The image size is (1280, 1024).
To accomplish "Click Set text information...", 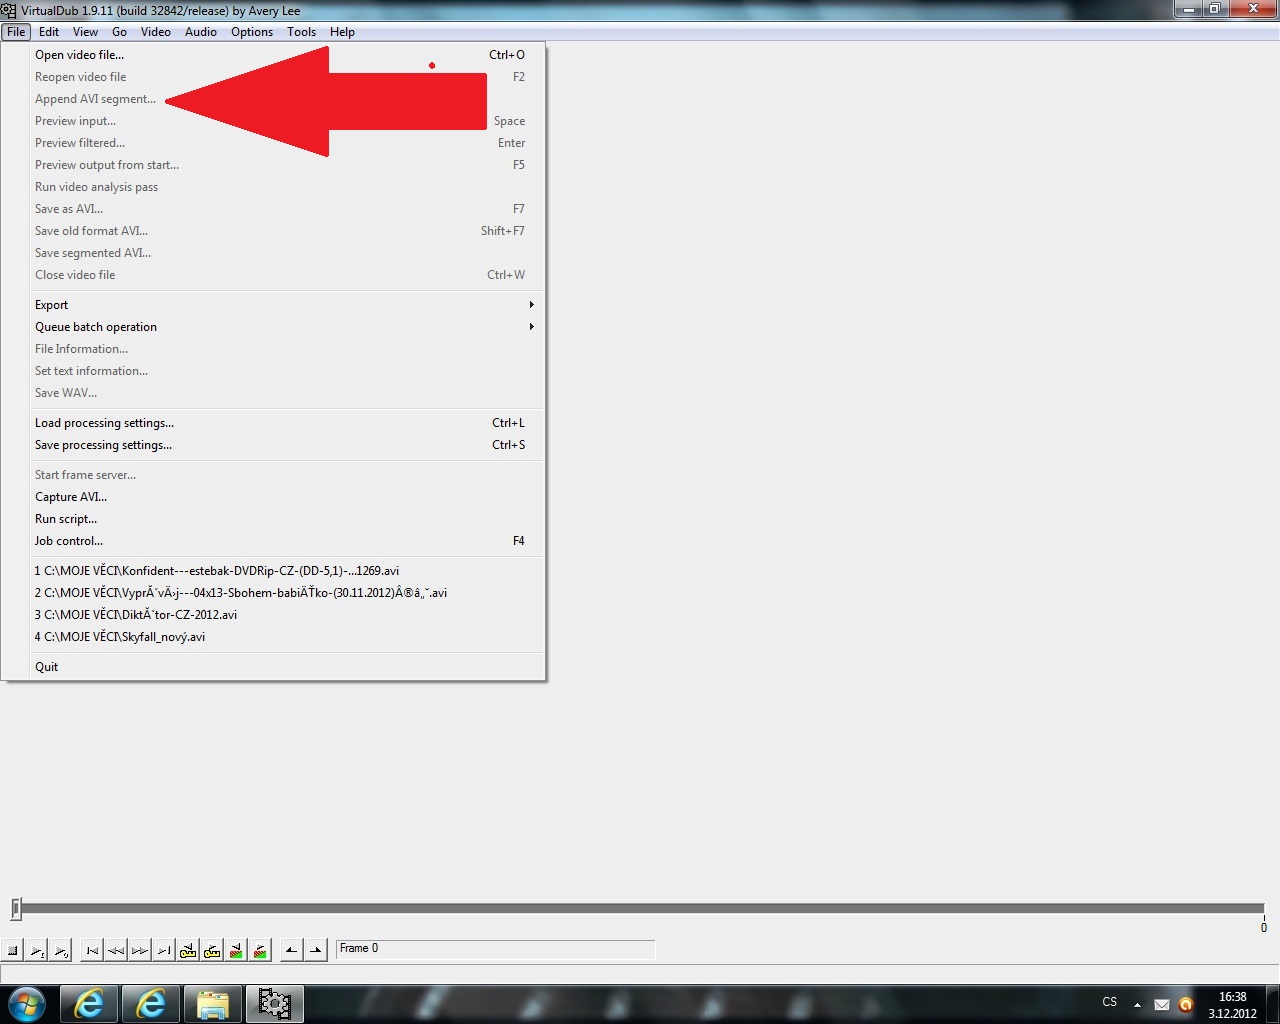I will (x=274, y=371).
